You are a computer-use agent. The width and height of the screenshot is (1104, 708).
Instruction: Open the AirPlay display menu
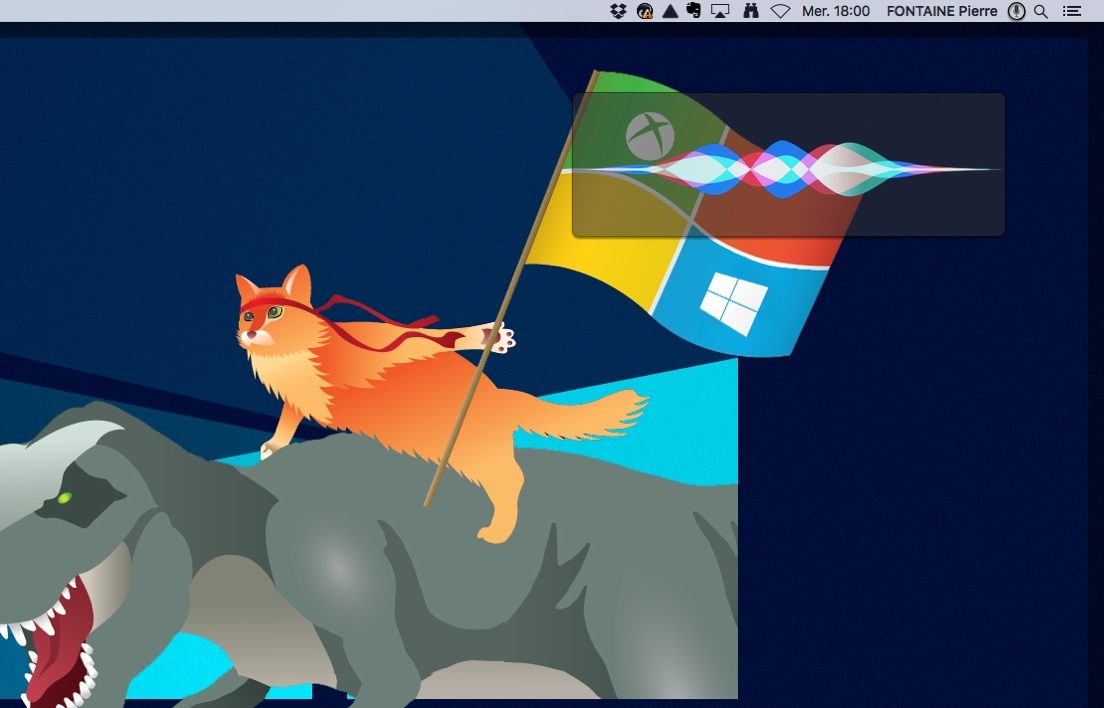coord(720,11)
